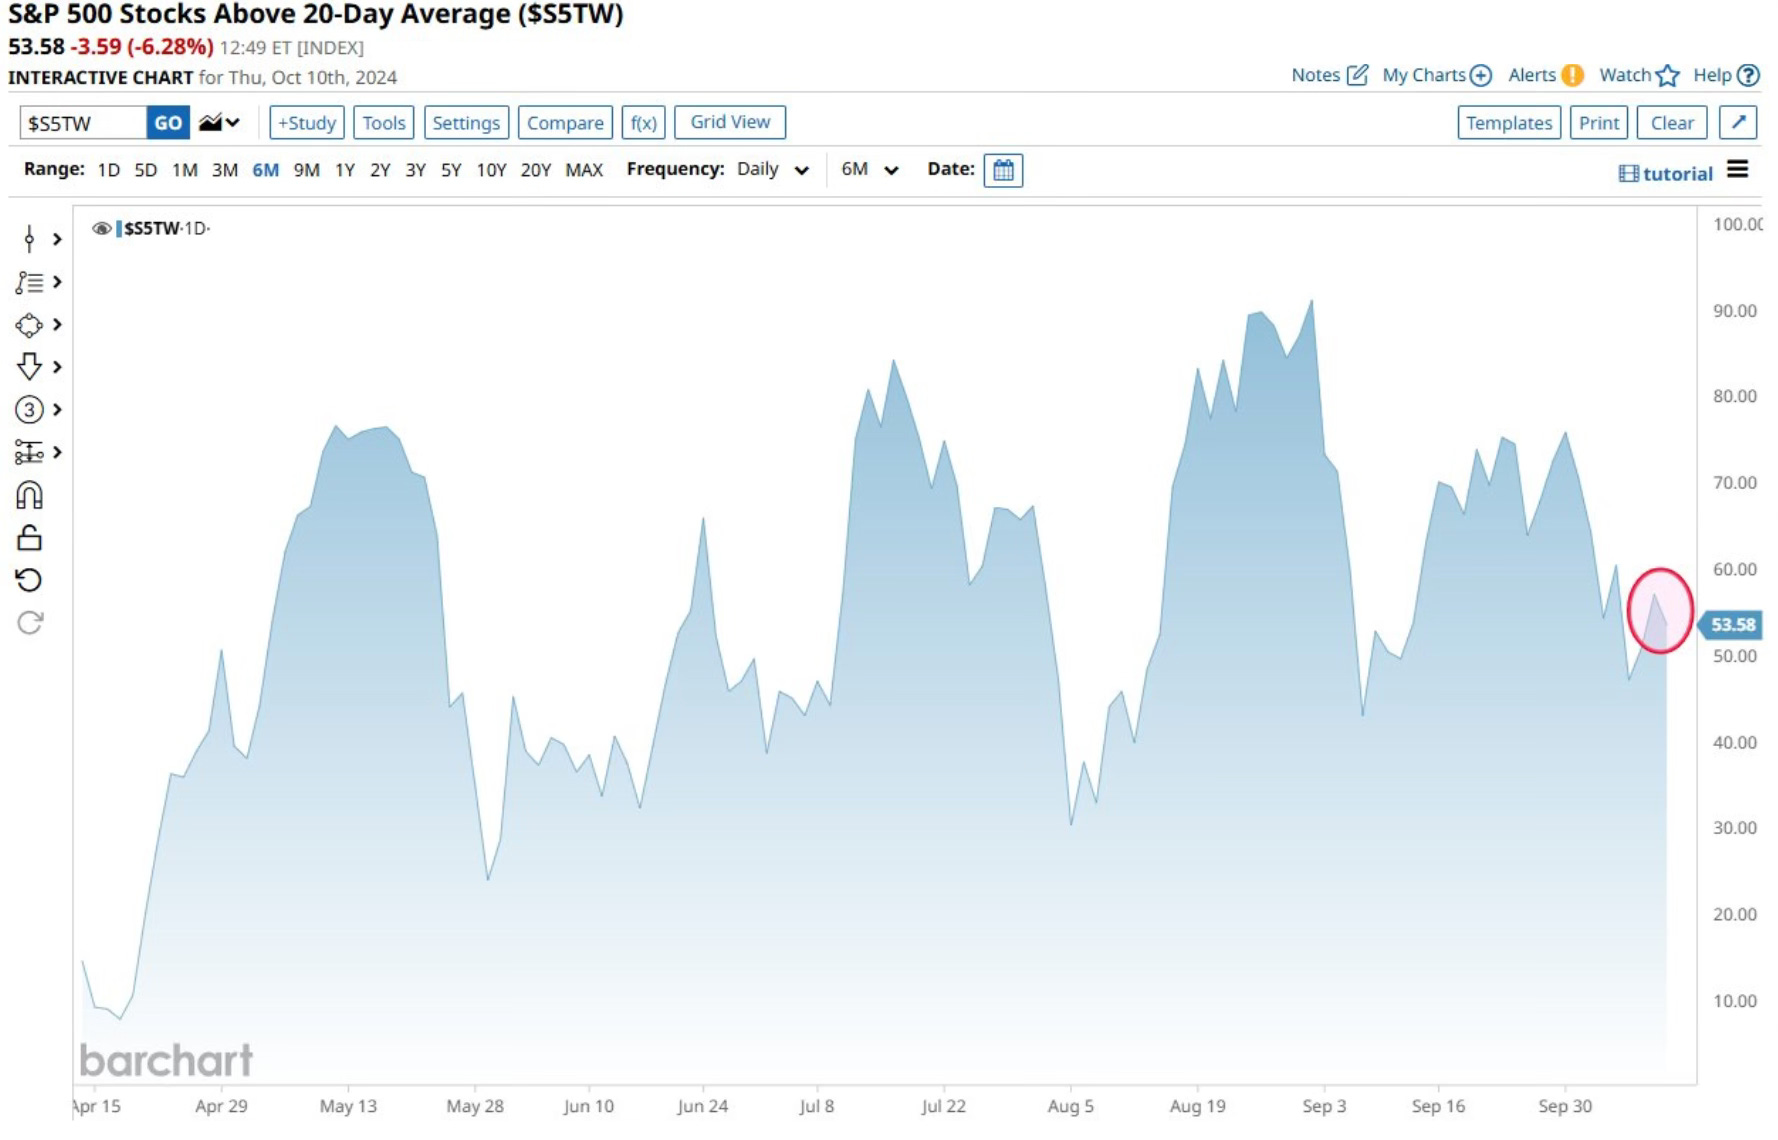1778x1140 pixels.
Task: Click the symbol input field with $S5TW
Action: click(83, 123)
